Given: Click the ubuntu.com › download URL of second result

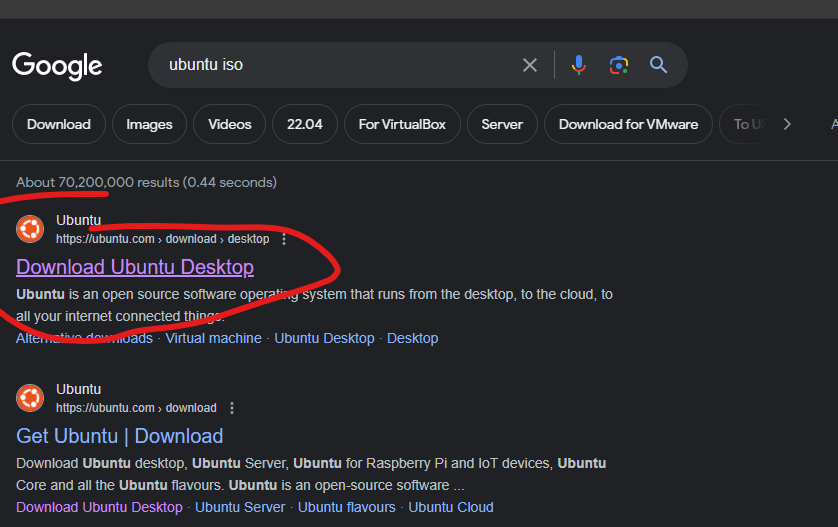Looking at the screenshot, I should click(x=136, y=408).
